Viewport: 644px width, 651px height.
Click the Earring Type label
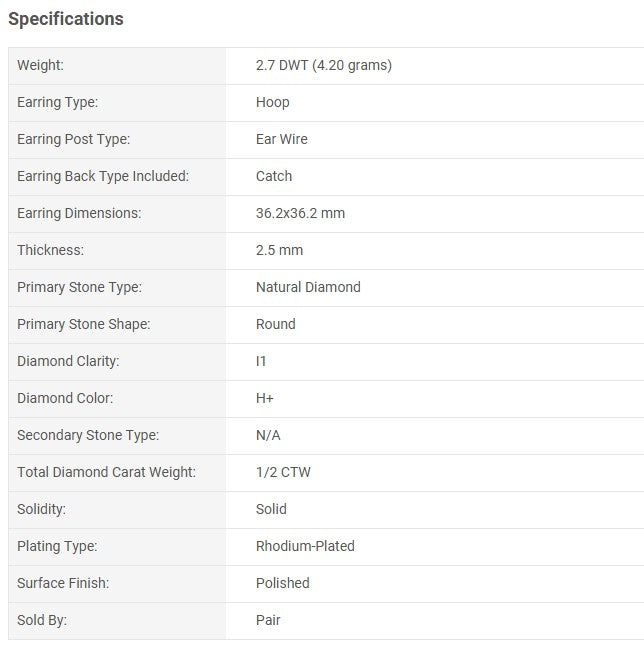pos(58,102)
